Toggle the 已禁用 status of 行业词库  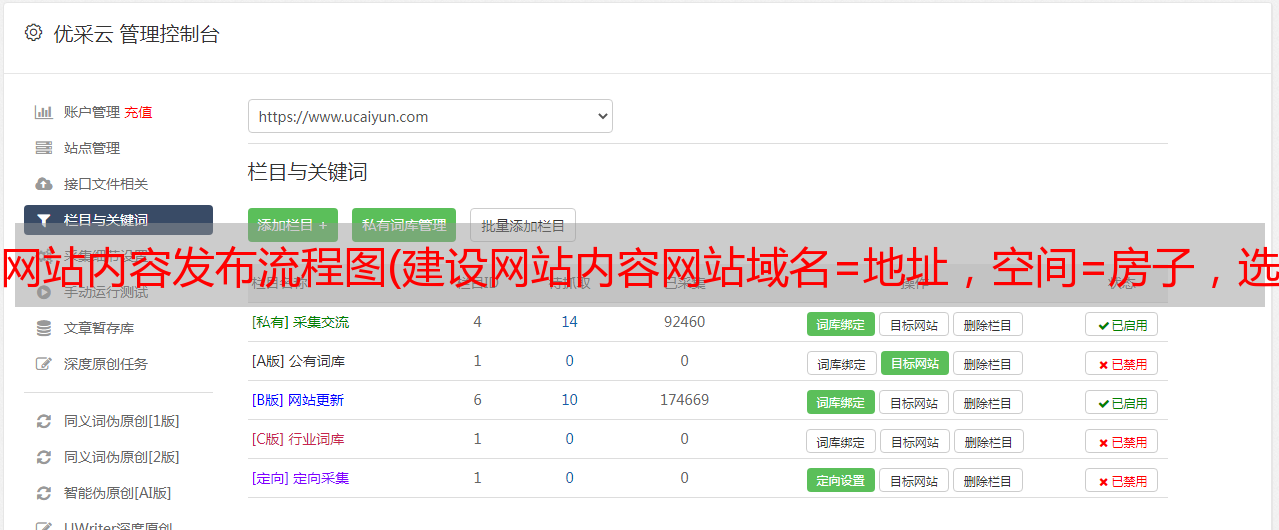click(1122, 441)
